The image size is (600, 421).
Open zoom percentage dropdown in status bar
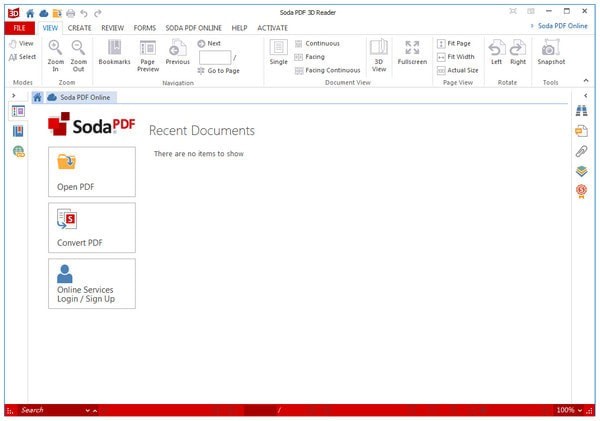click(580, 410)
